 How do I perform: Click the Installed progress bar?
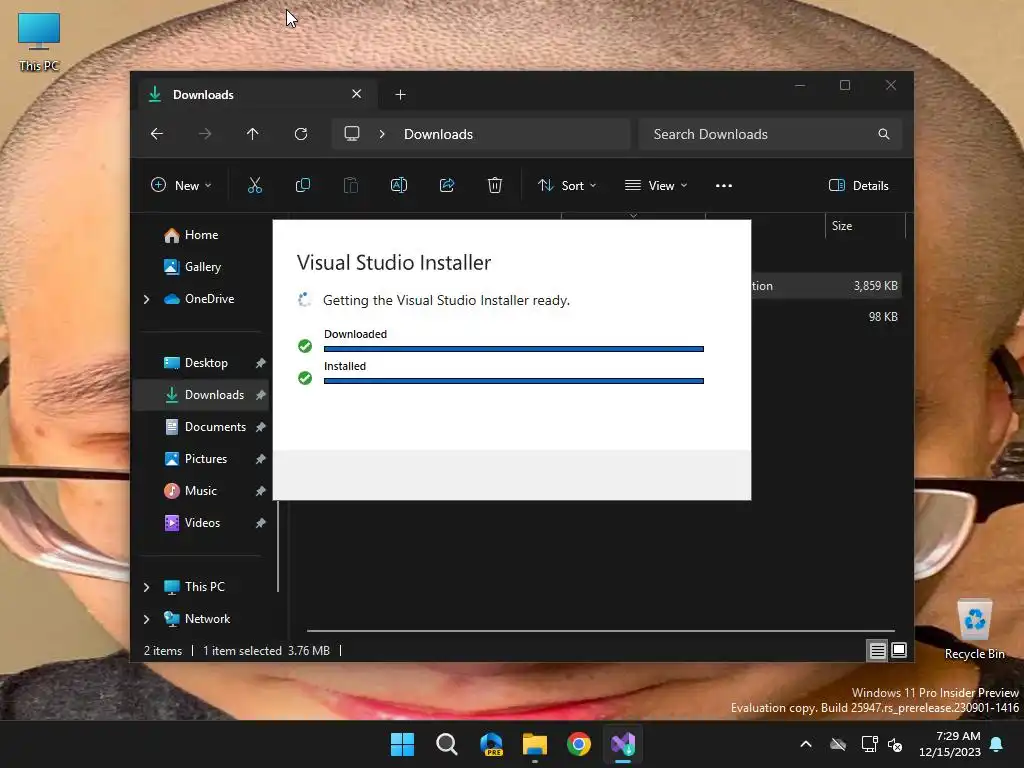pyautogui.click(x=513, y=381)
